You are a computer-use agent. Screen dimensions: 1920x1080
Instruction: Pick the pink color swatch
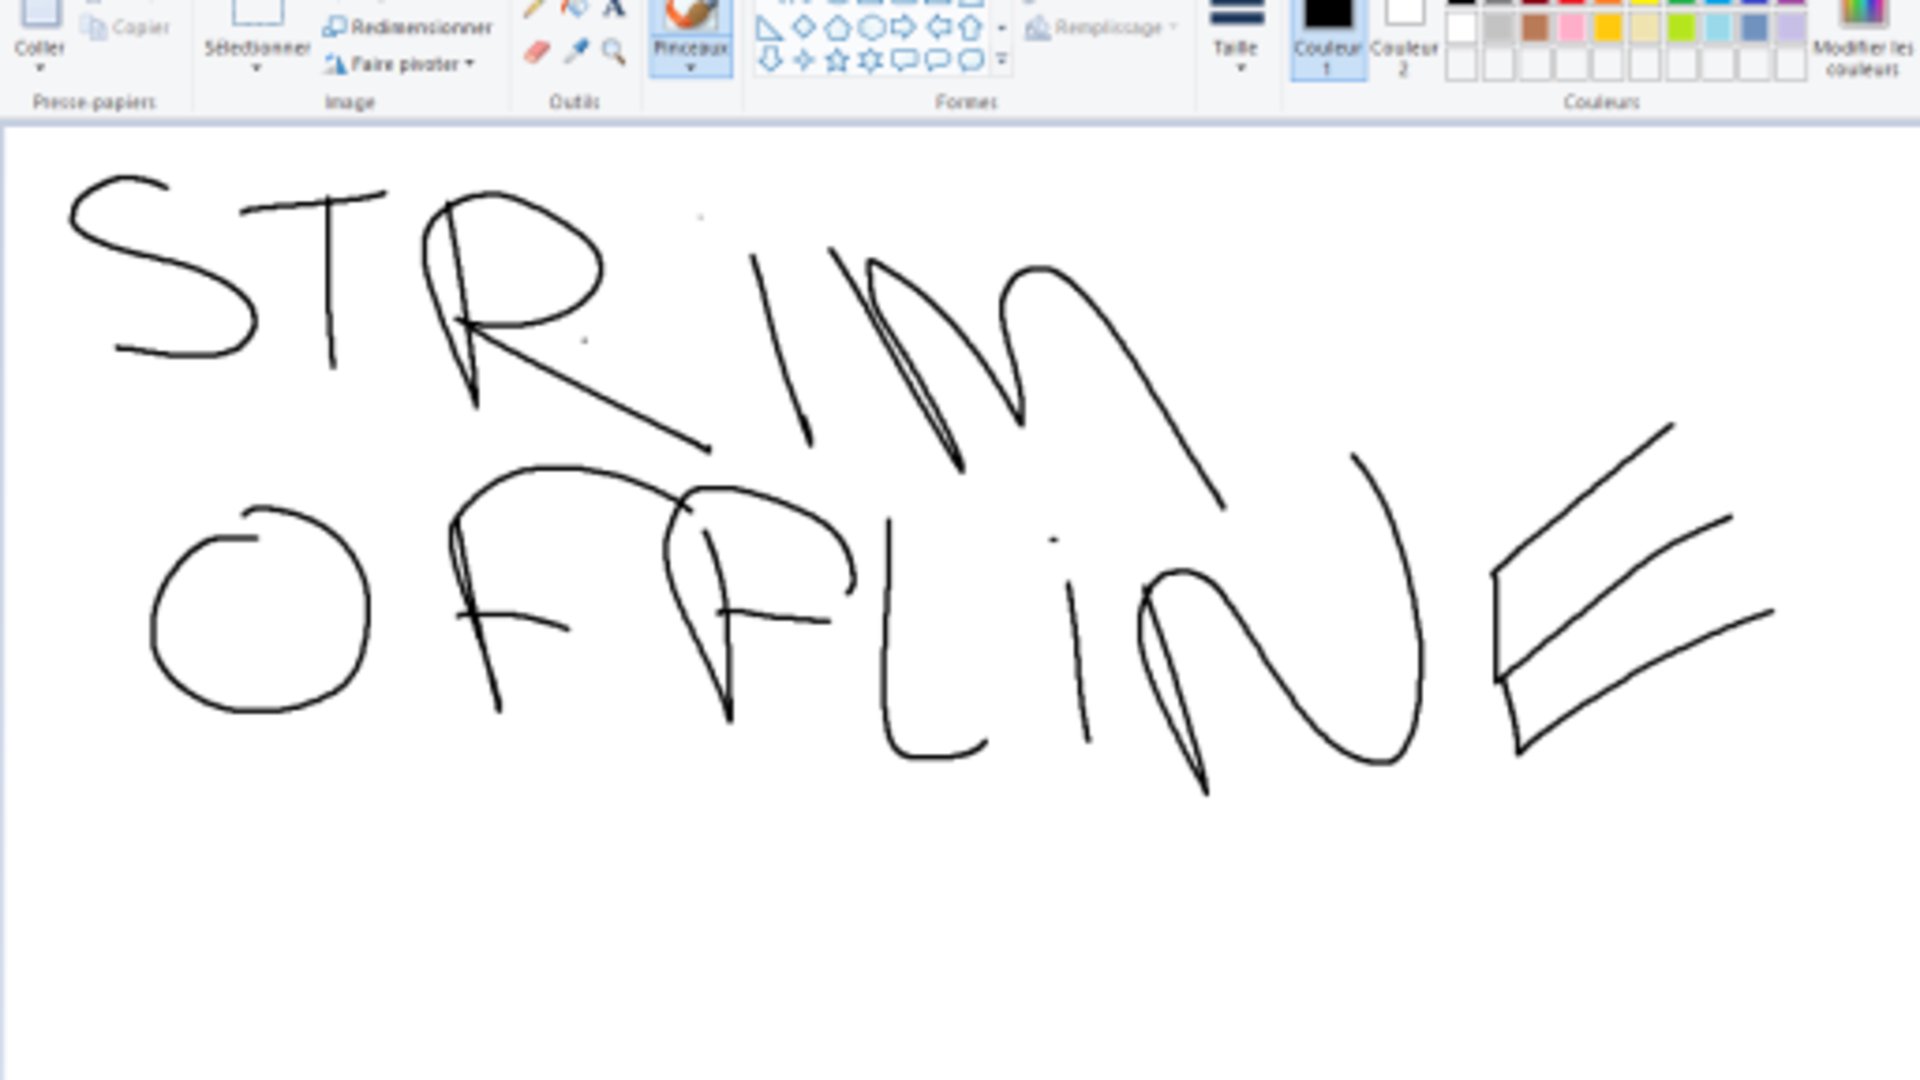pos(1571,28)
